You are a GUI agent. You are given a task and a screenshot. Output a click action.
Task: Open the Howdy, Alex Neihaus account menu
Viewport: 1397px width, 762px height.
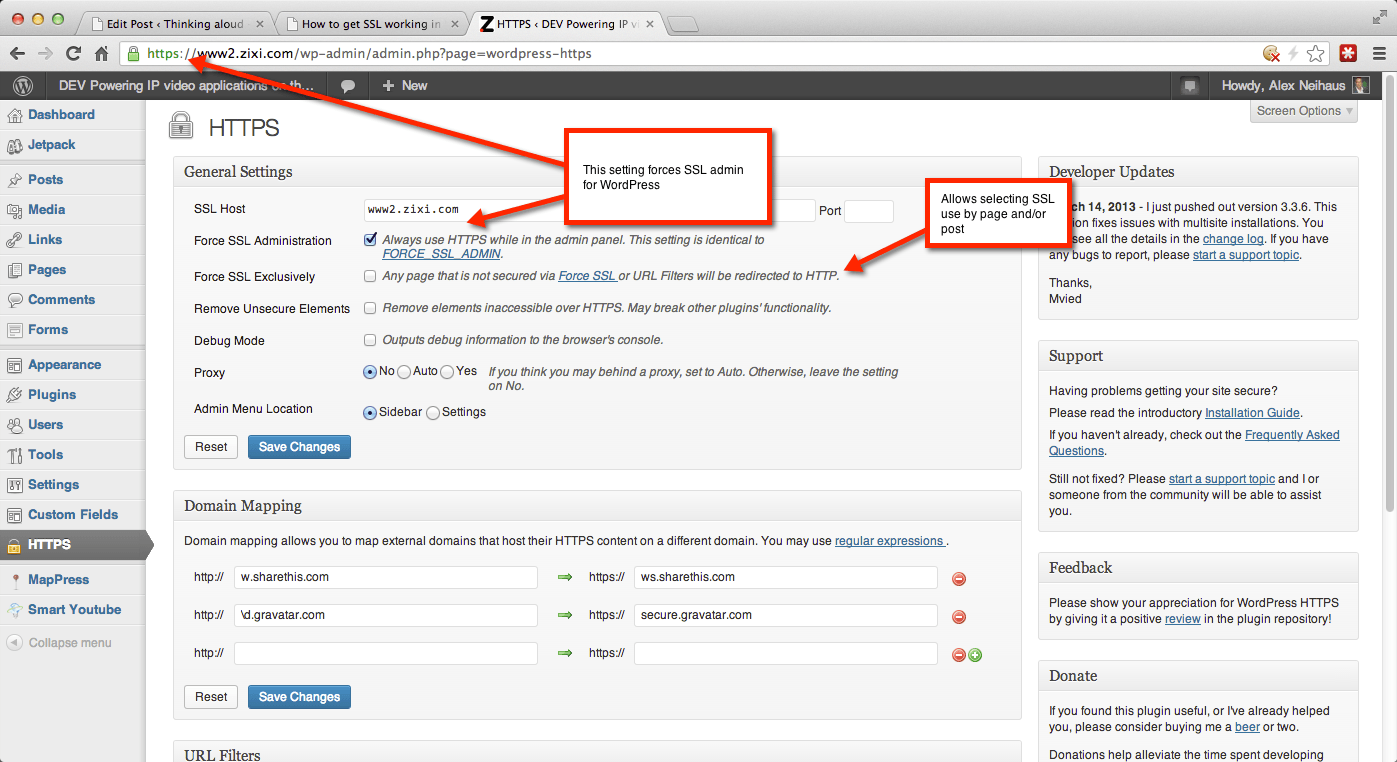[x=1296, y=86]
